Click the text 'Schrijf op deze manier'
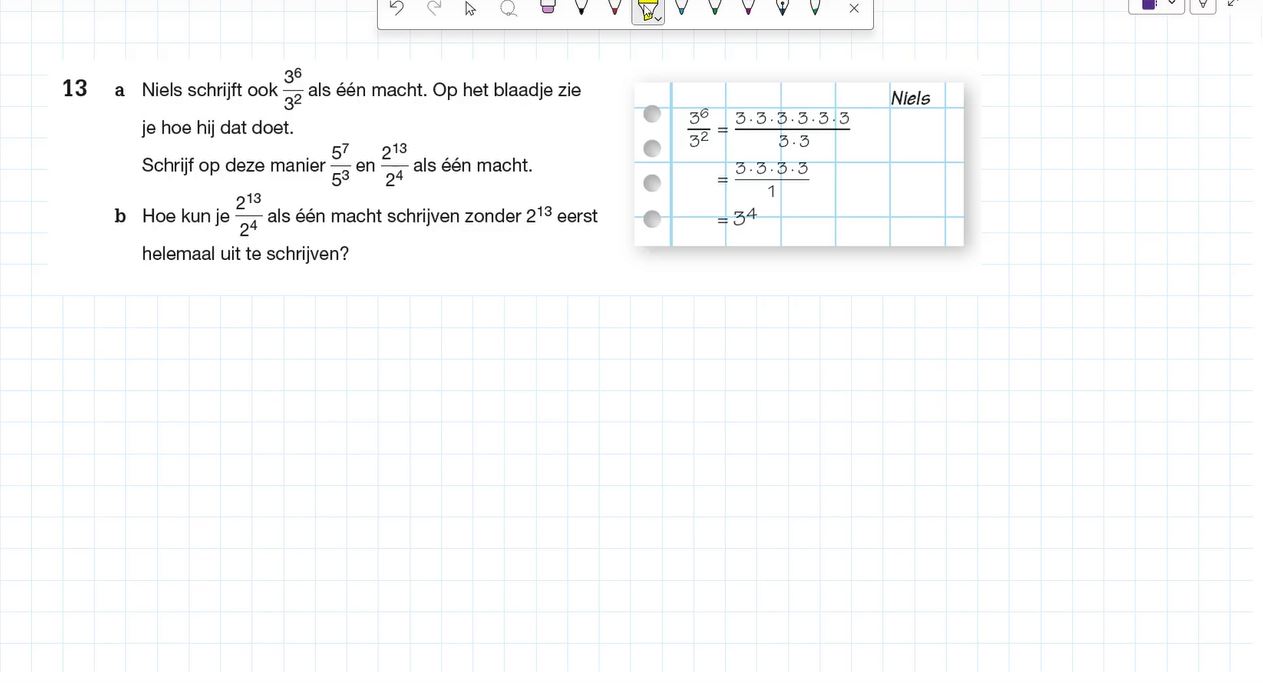This screenshot has width=1263, height=683. tap(233, 166)
